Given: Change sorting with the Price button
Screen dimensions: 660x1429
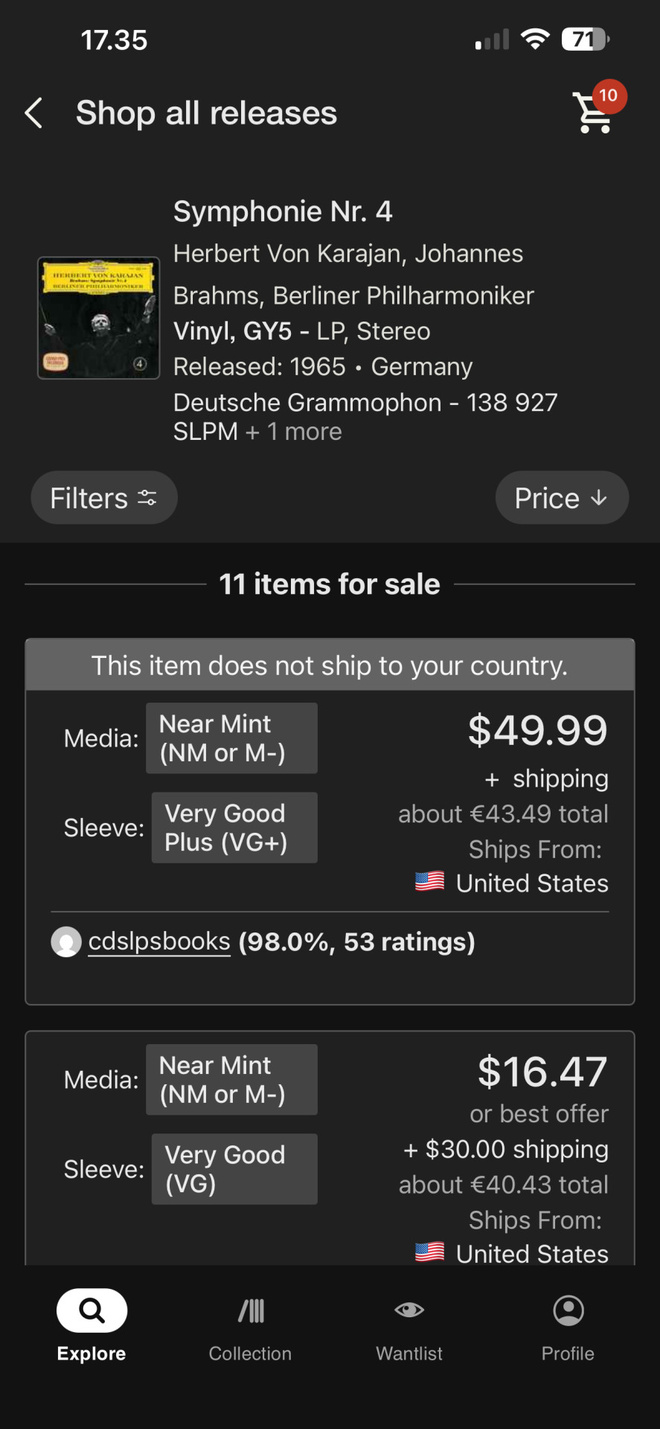Looking at the screenshot, I should [562, 498].
